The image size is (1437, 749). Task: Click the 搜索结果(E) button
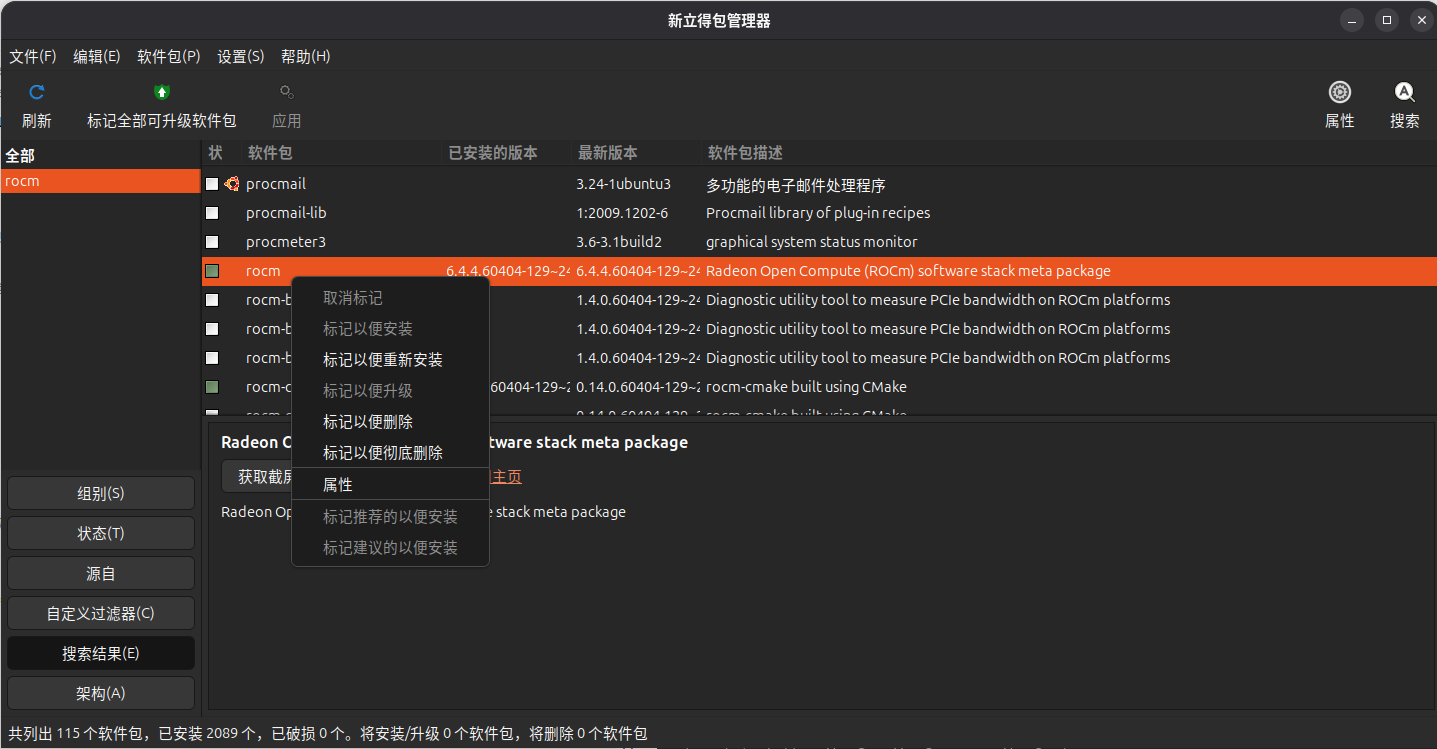pyautogui.click(x=101, y=653)
